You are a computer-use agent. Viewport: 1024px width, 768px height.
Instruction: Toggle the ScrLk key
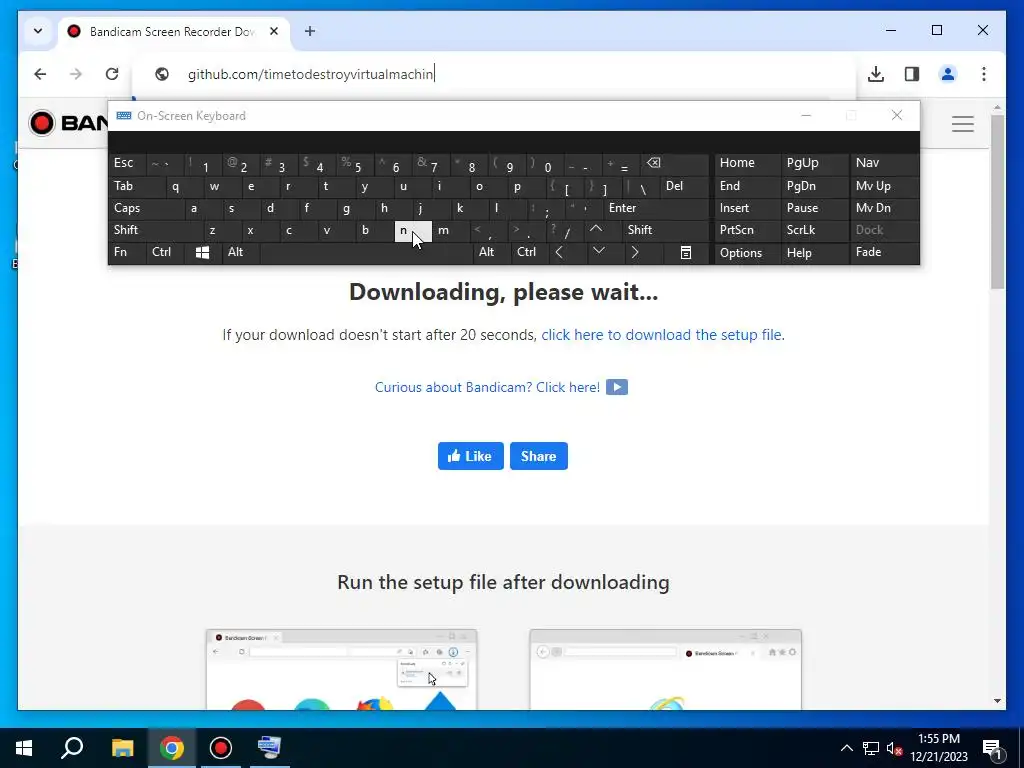(814, 230)
